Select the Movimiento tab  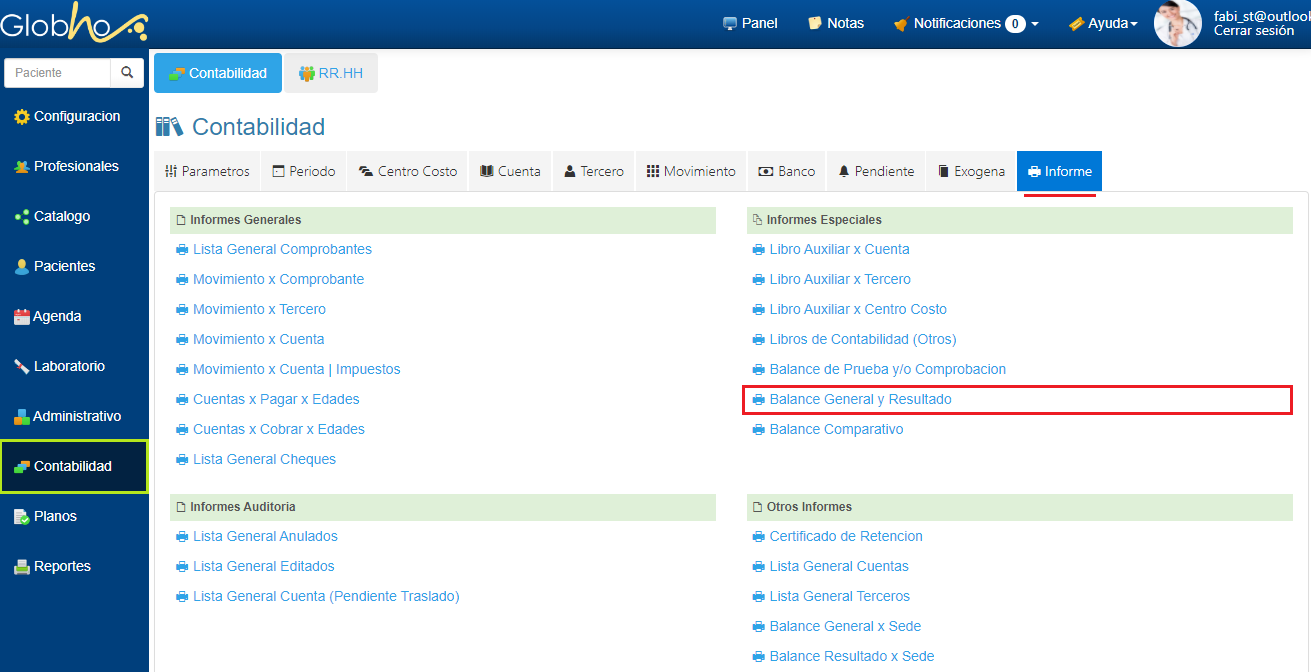(x=691, y=171)
